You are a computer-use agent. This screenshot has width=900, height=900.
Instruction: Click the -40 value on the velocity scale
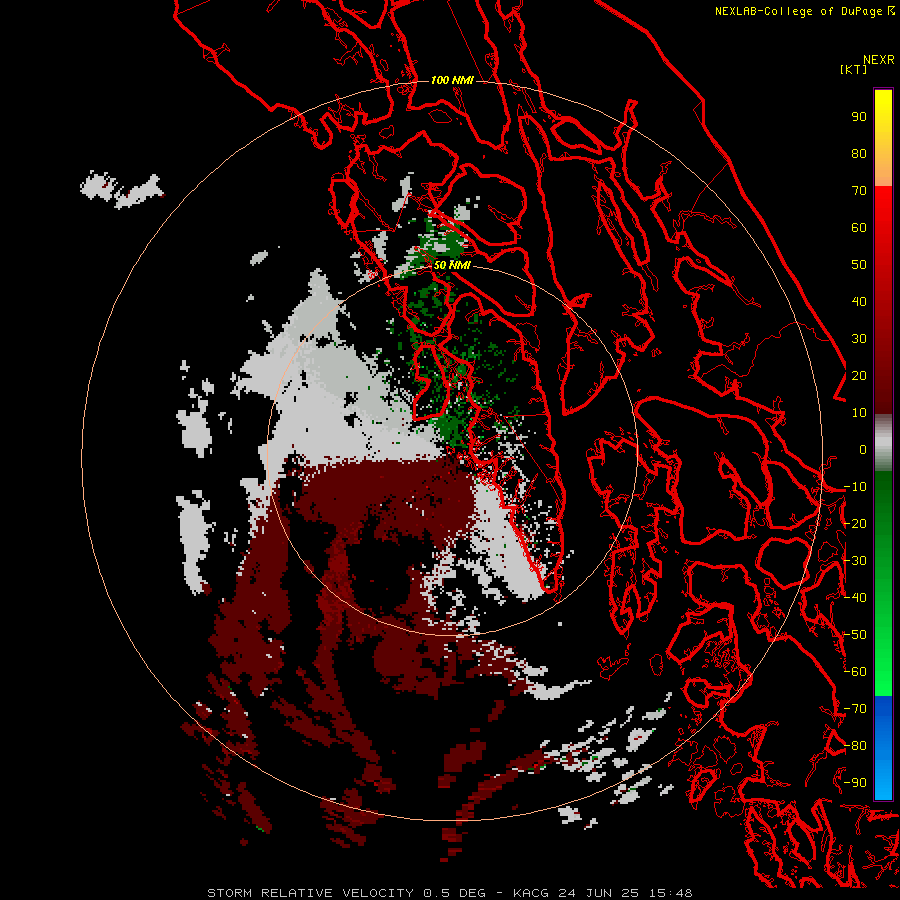coord(855,598)
